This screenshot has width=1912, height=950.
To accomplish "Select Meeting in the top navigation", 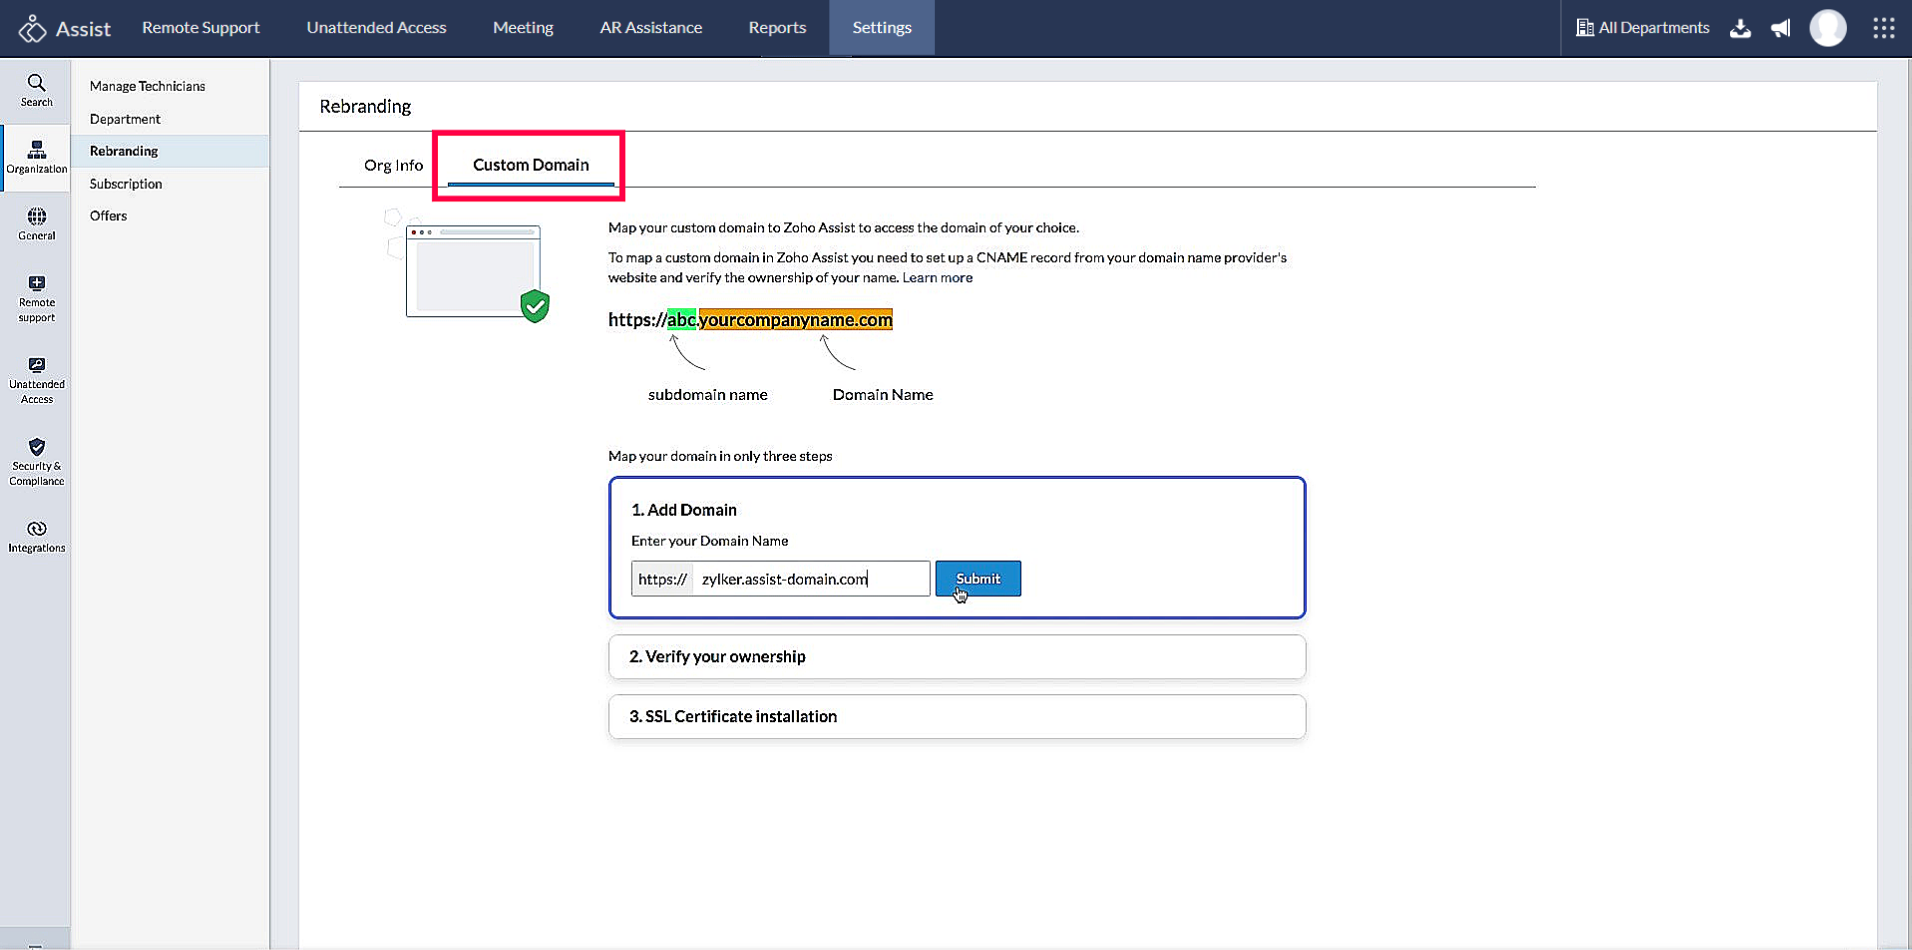I will [x=522, y=27].
